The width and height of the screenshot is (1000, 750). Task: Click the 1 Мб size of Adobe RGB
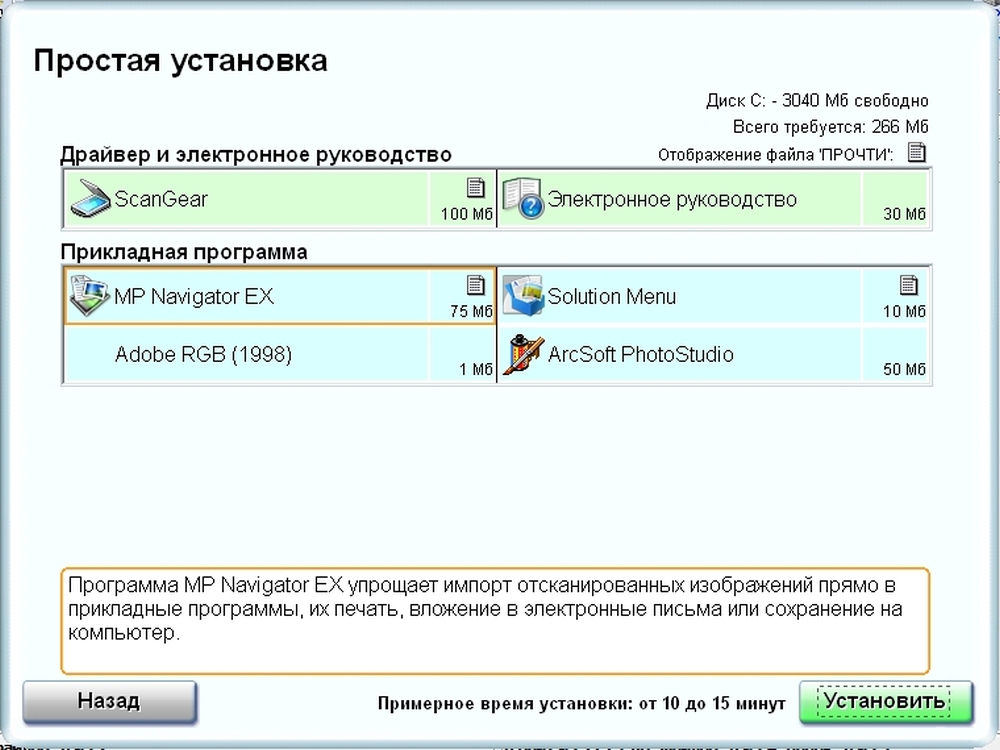[x=476, y=370]
